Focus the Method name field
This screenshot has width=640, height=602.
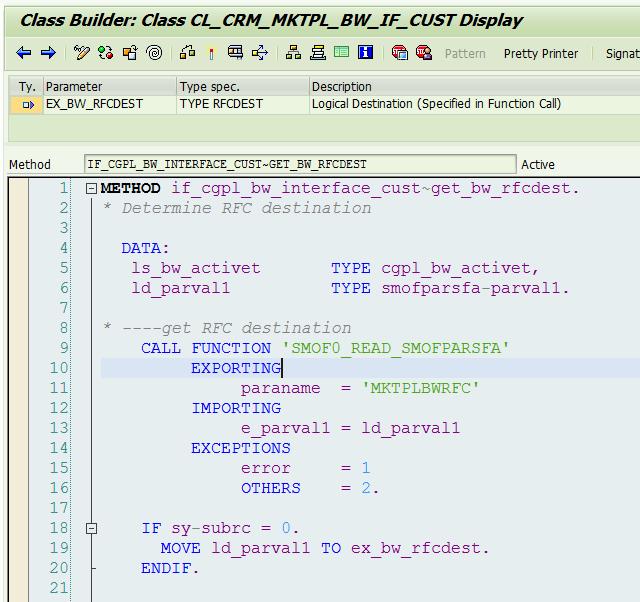300,164
